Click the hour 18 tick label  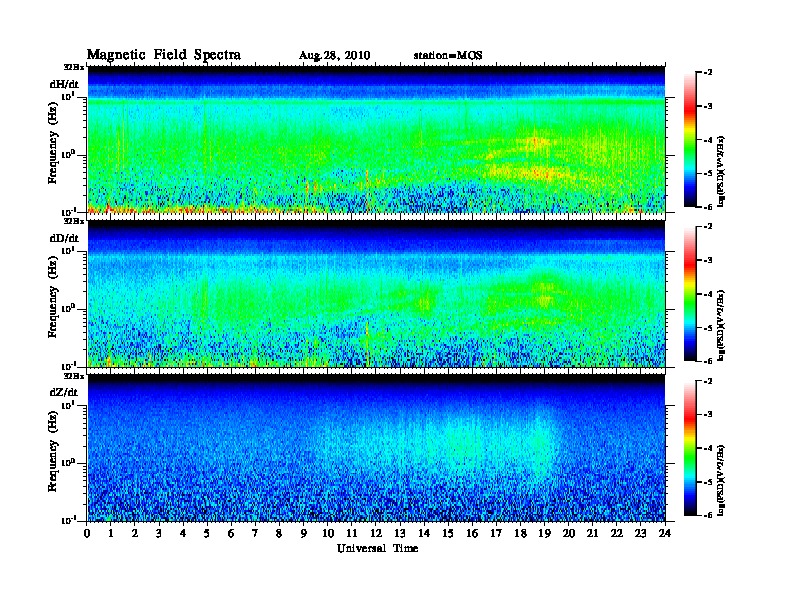[x=520, y=533]
